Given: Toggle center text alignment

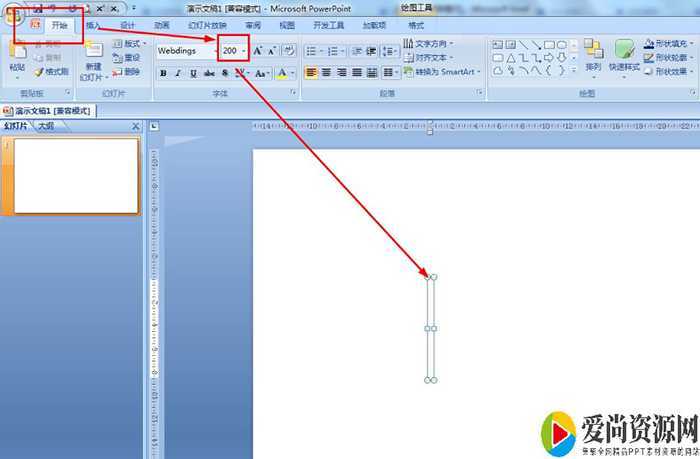Looking at the screenshot, I should 326,73.
